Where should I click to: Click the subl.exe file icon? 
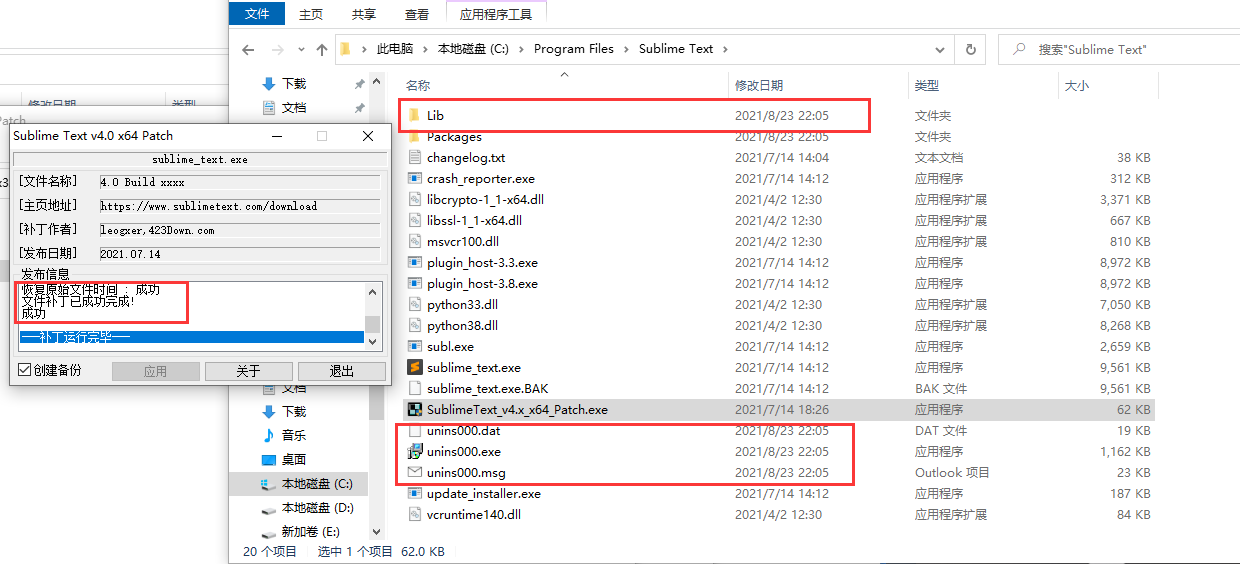pyautogui.click(x=415, y=347)
